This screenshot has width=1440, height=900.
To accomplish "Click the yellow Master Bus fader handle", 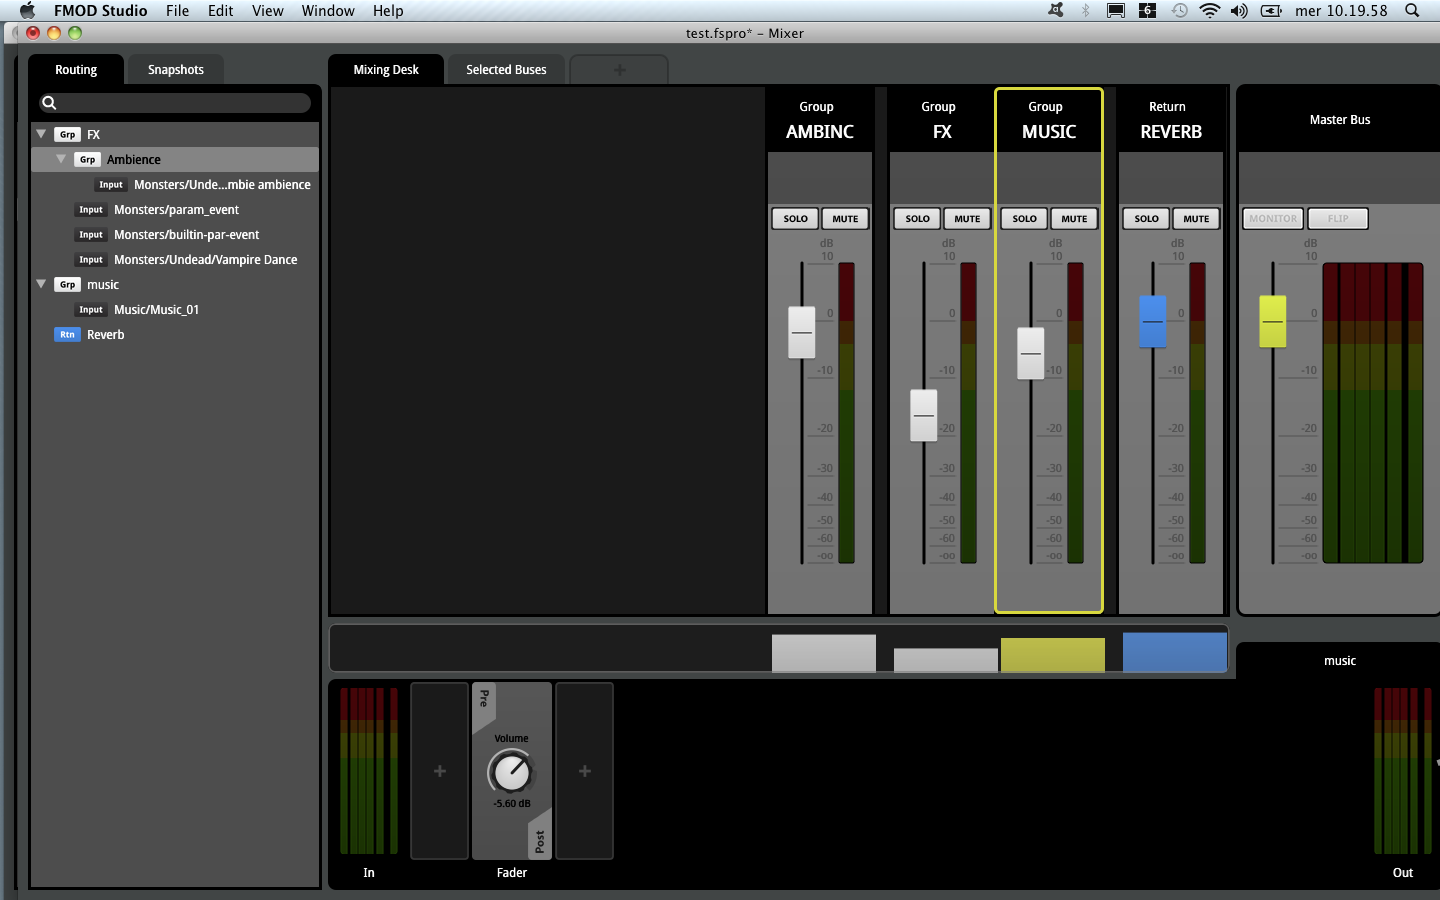I will point(1273,321).
